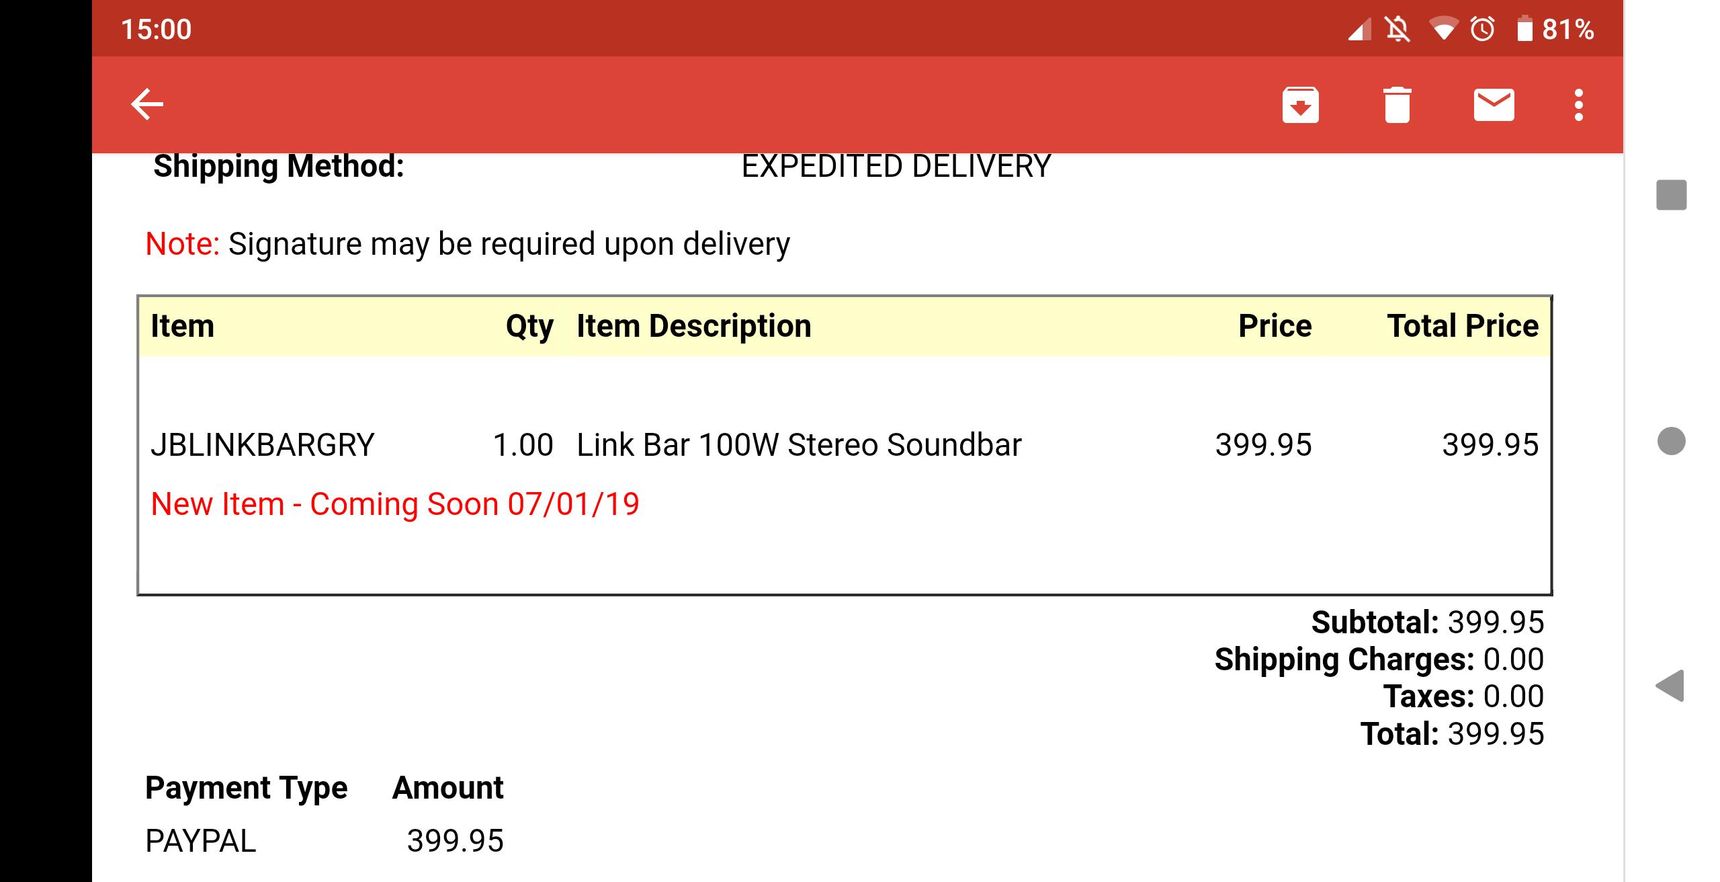Tap the red Coming Soon 07/01/19 notice
The height and width of the screenshot is (882, 1720).
pyautogui.click(x=395, y=504)
